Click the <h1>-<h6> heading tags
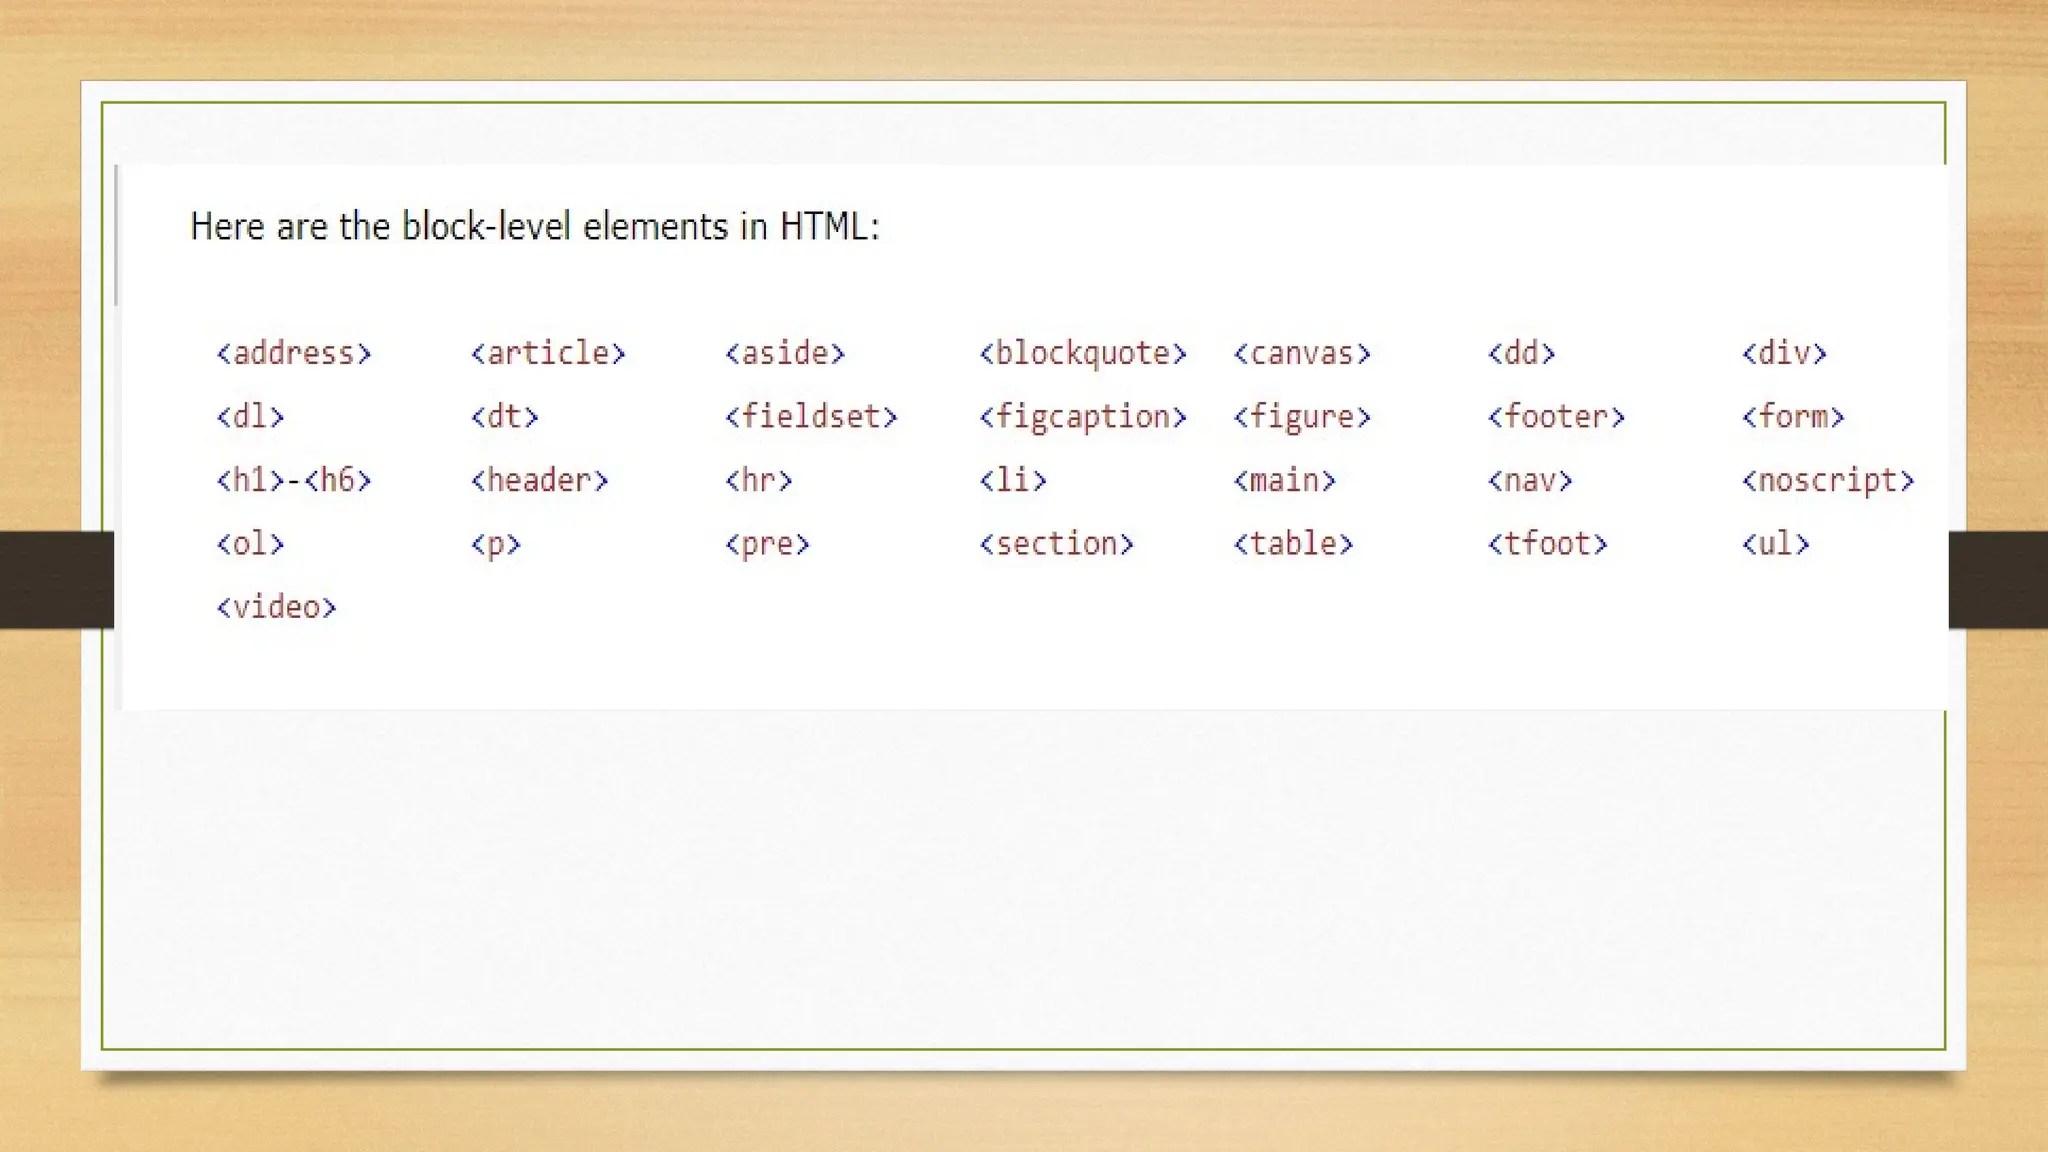 [x=294, y=481]
